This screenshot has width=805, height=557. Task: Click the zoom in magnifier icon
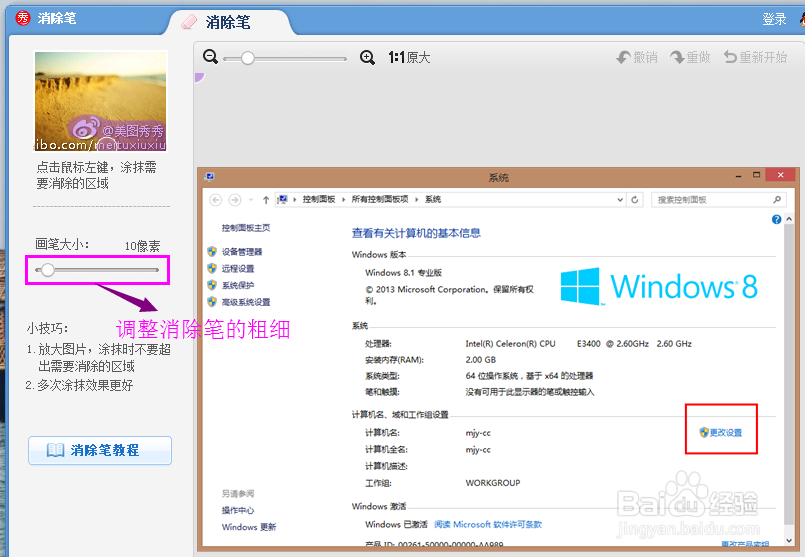367,57
